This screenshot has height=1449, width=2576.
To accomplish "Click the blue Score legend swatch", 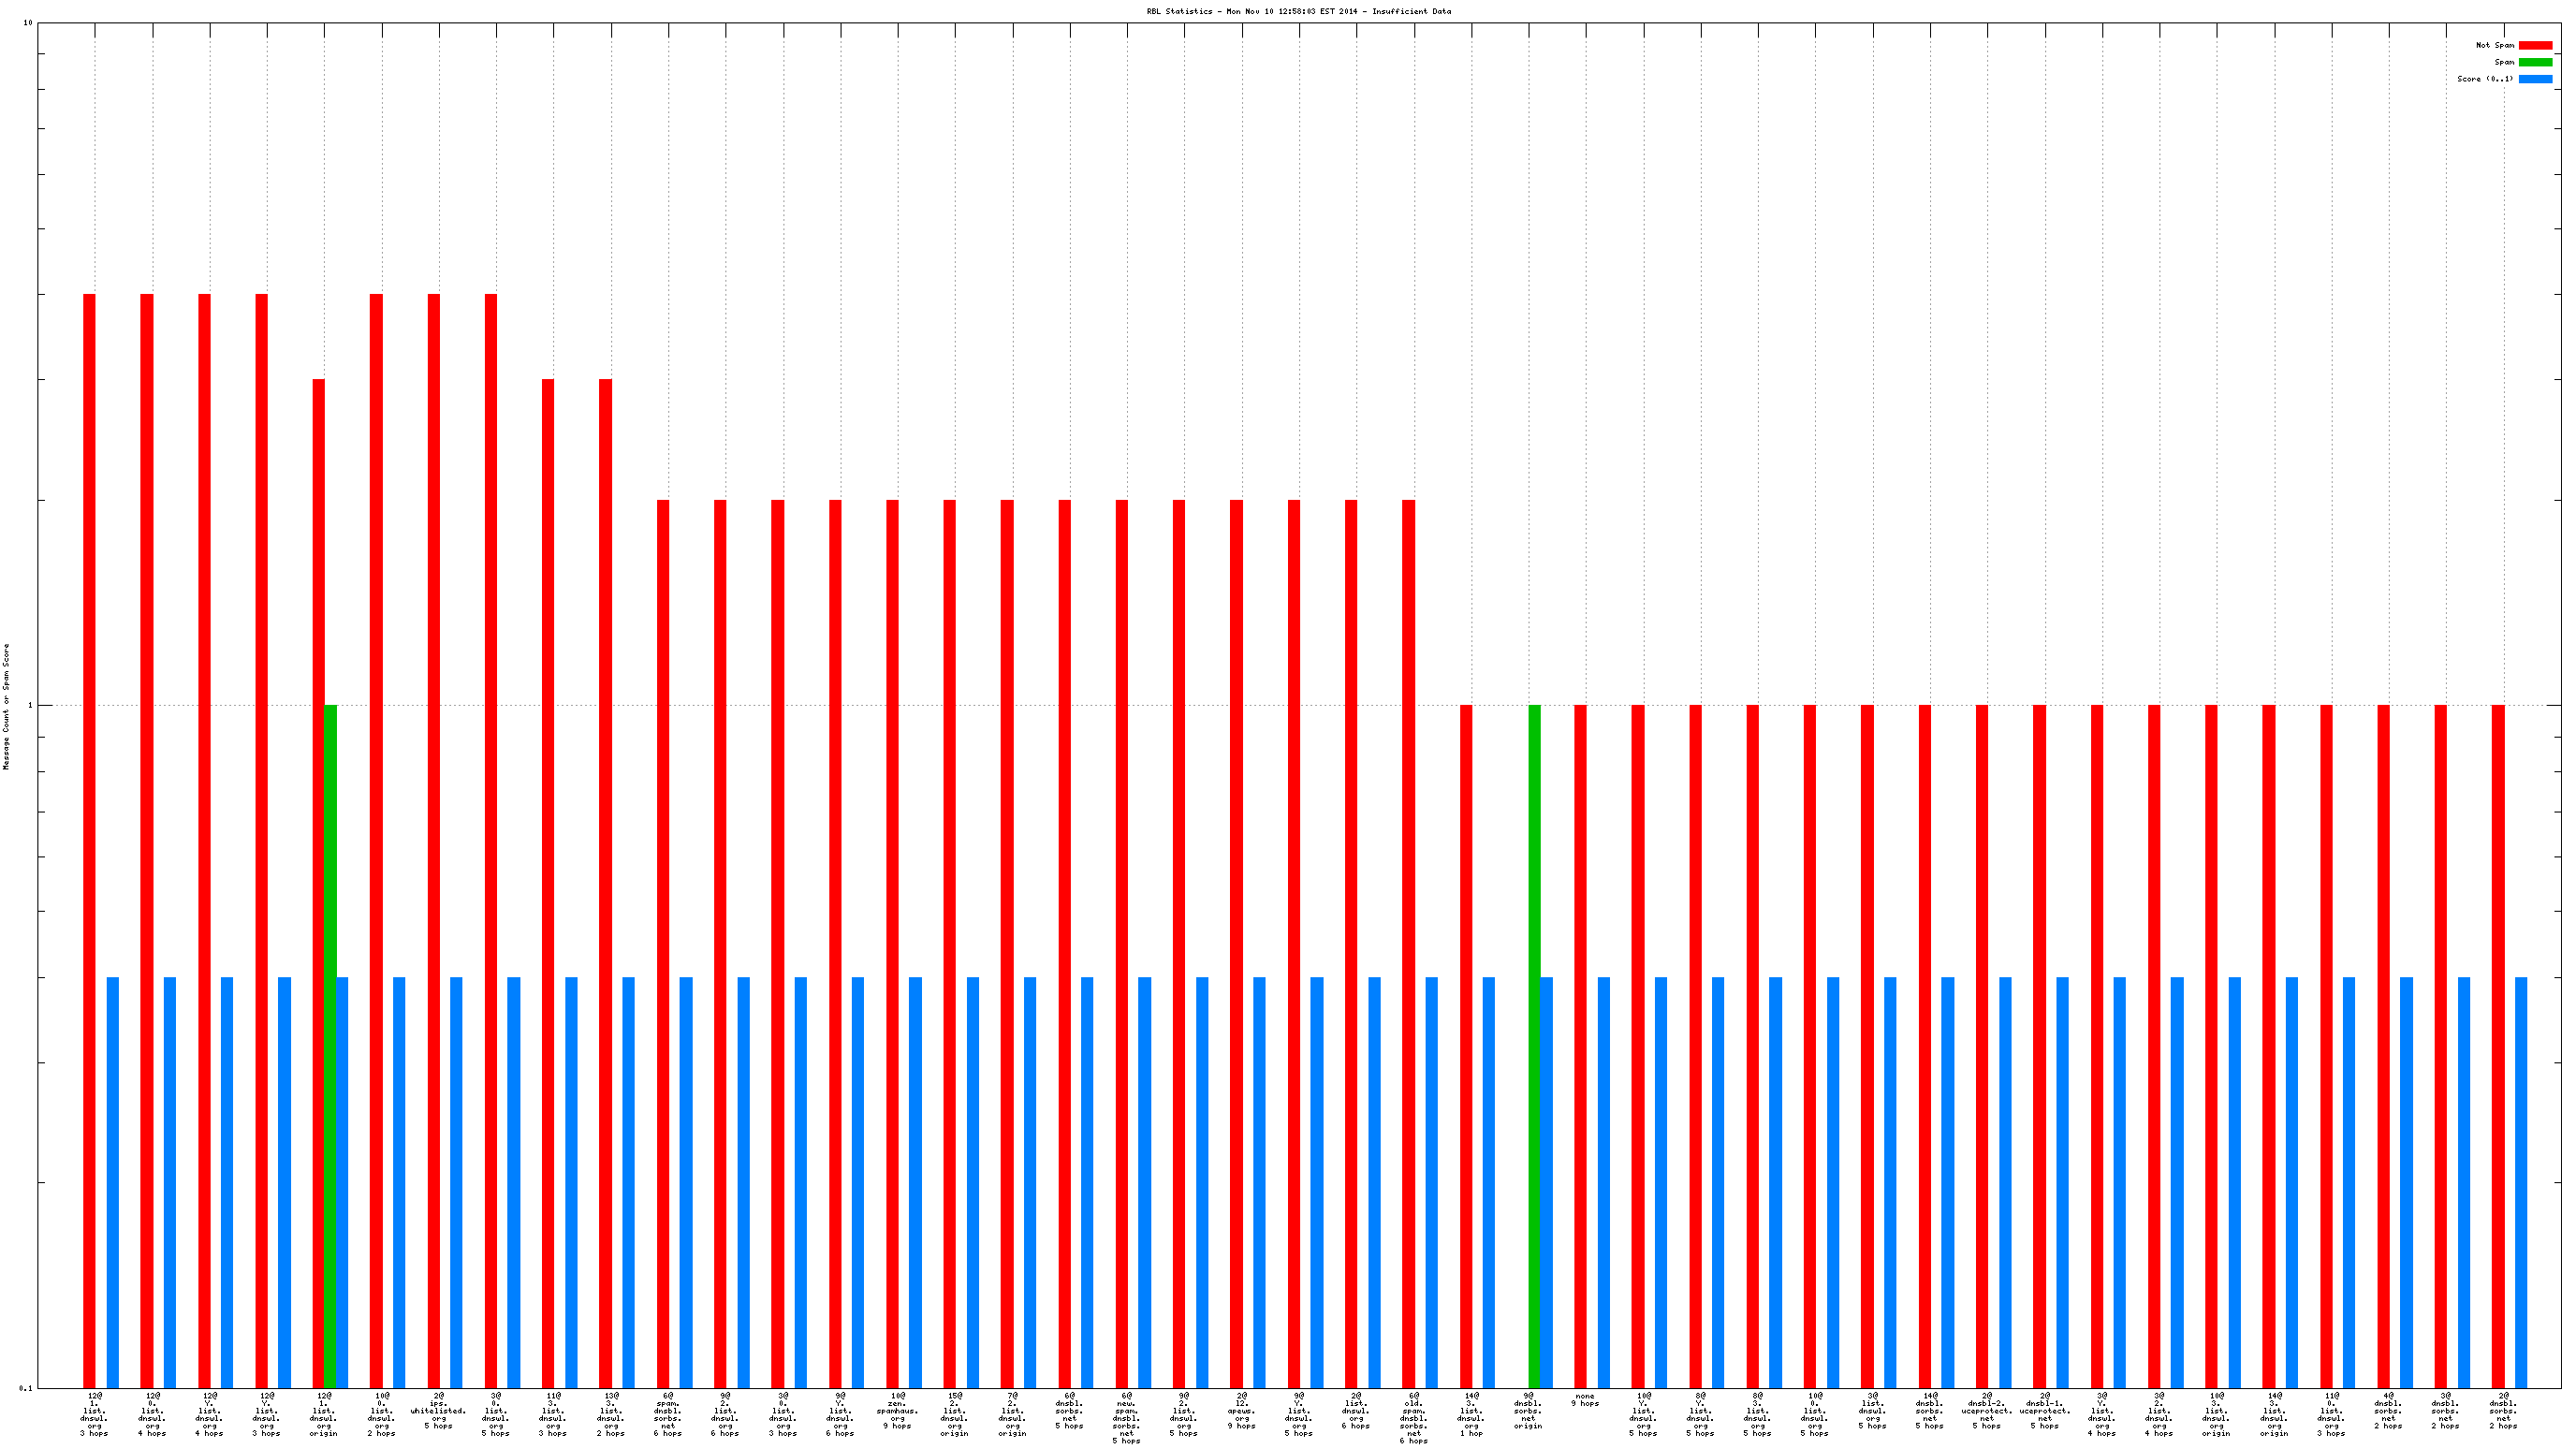I will pyautogui.click(x=2535, y=79).
